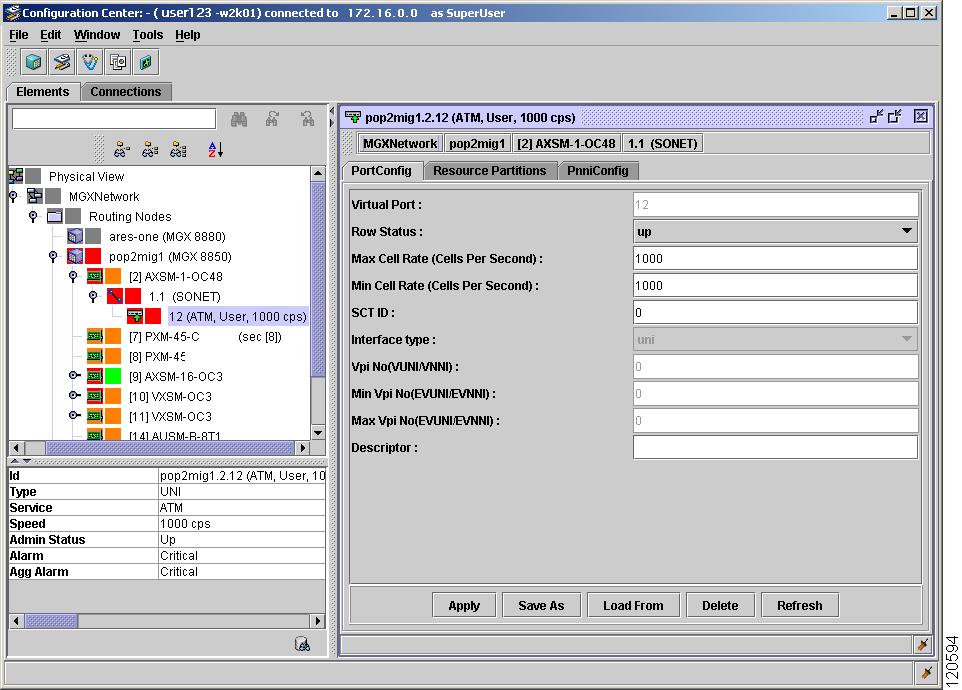Click the 1.1 (SONET) breadcrumb button
962x690 pixels.
(663, 144)
